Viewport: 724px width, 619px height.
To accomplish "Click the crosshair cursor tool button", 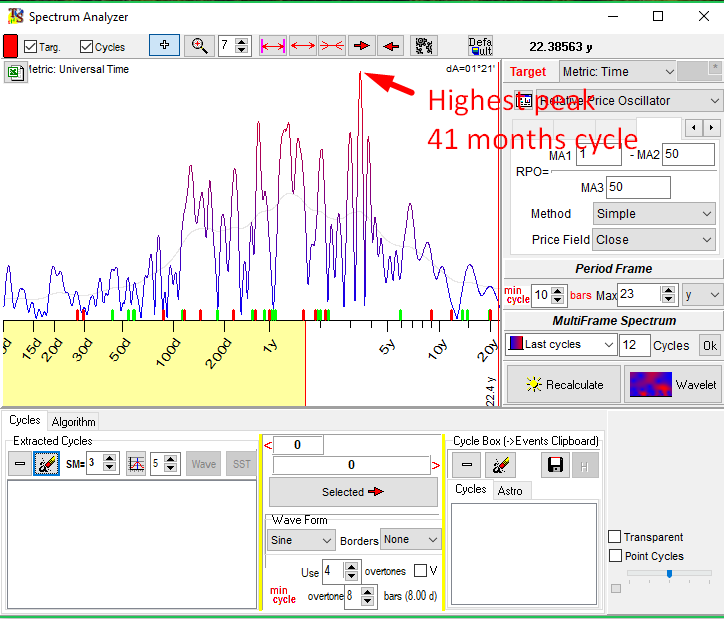I will pyautogui.click(x=164, y=45).
